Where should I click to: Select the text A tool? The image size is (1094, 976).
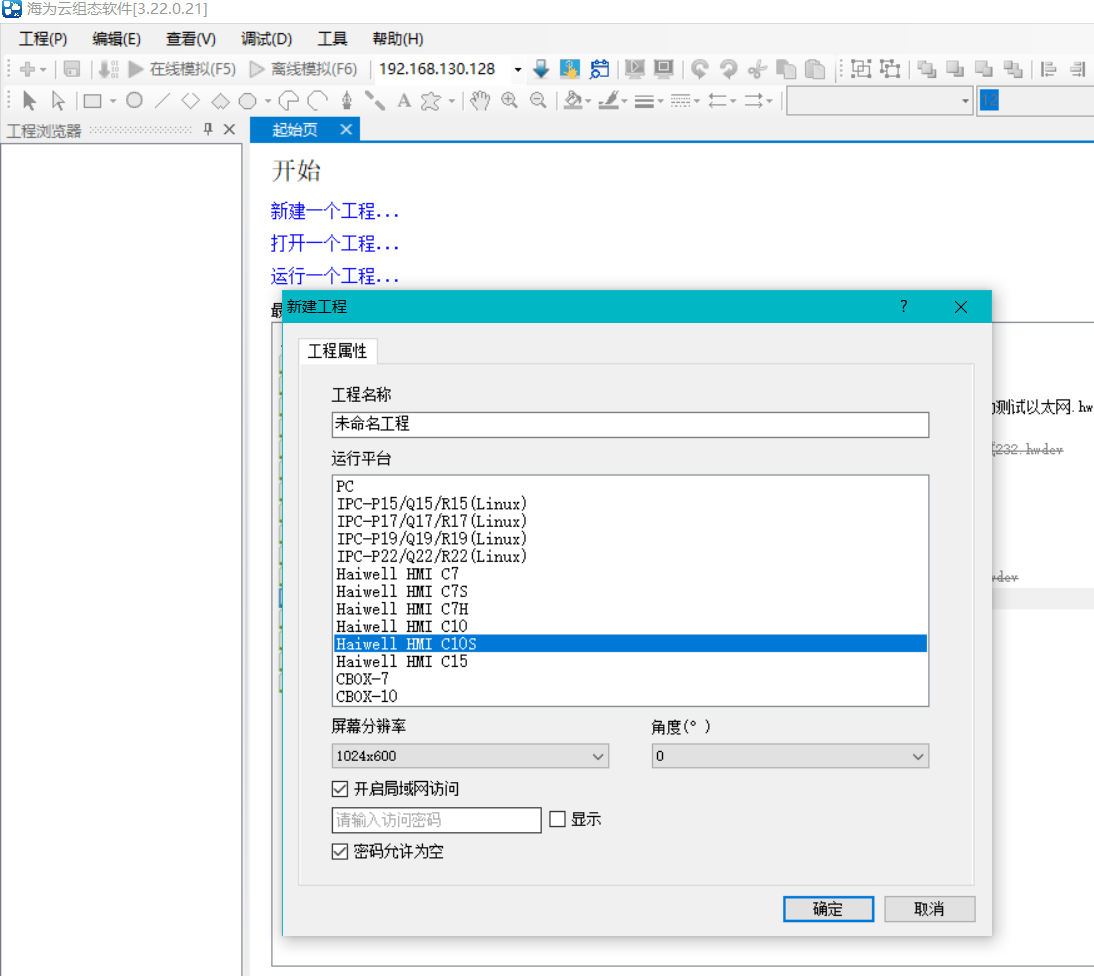[x=404, y=101]
